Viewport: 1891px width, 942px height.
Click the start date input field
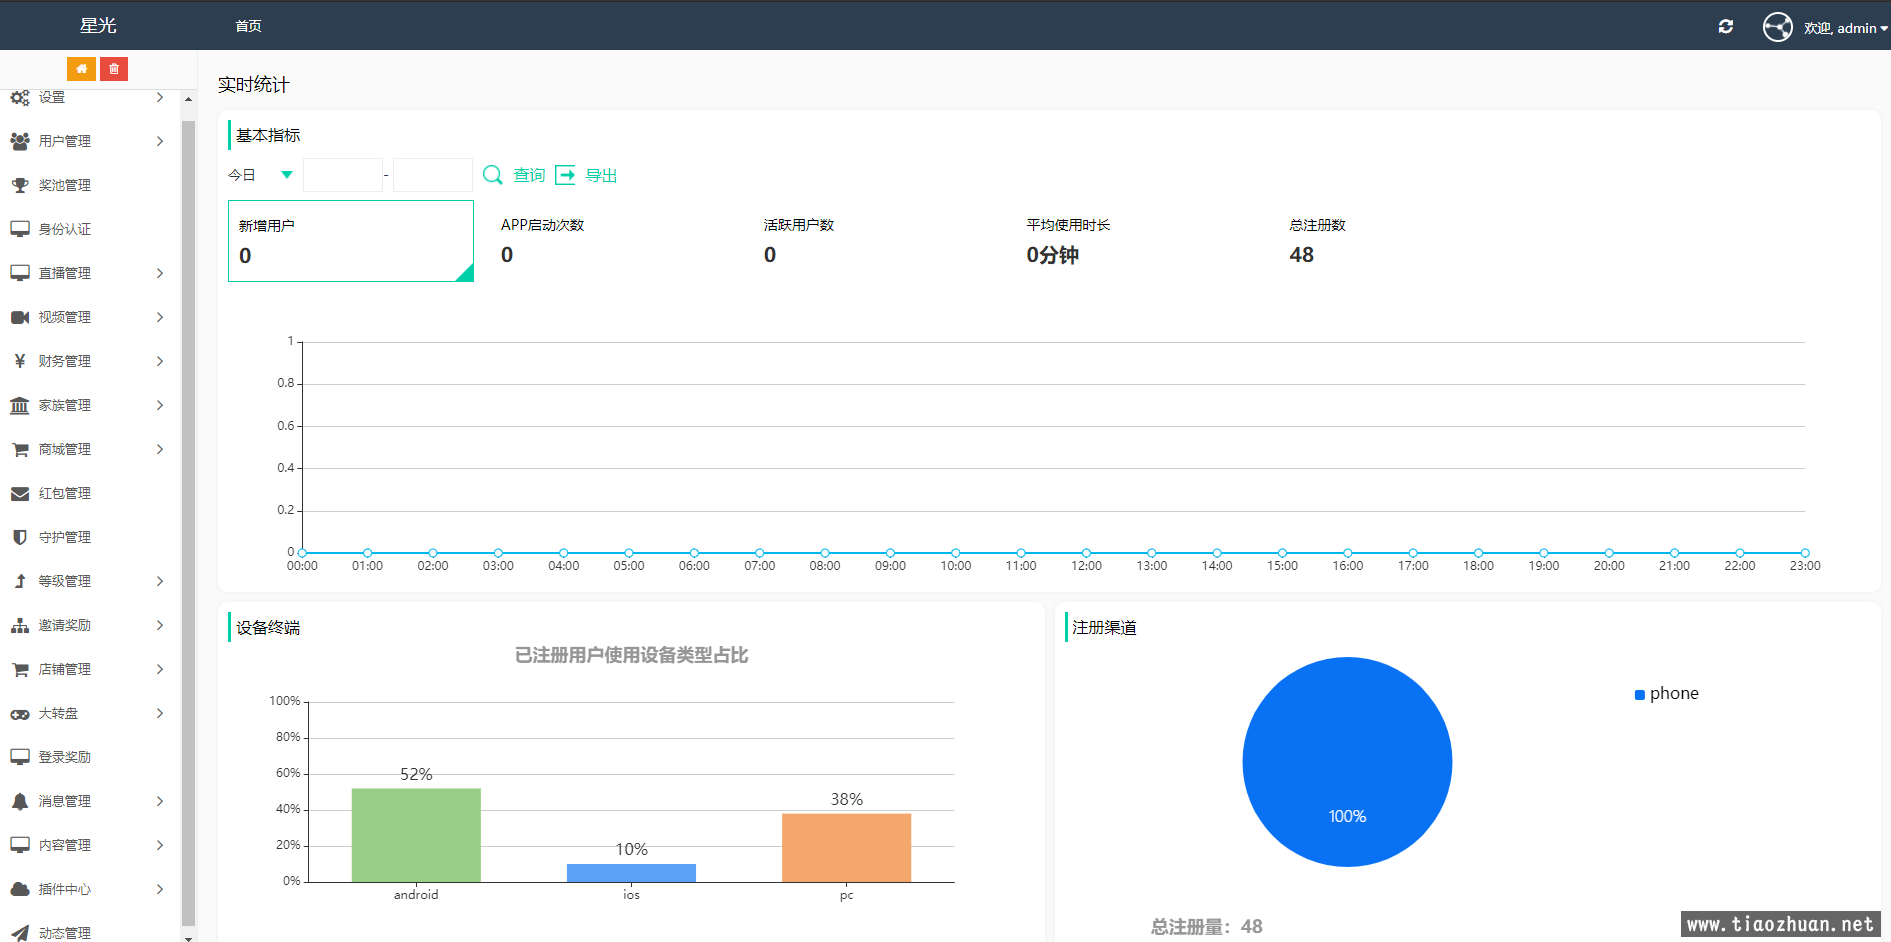(x=343, y=175)
